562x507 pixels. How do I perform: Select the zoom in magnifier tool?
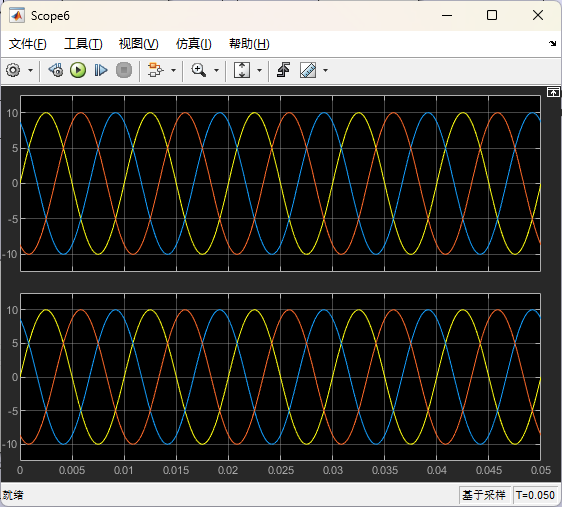click(199, 70)
